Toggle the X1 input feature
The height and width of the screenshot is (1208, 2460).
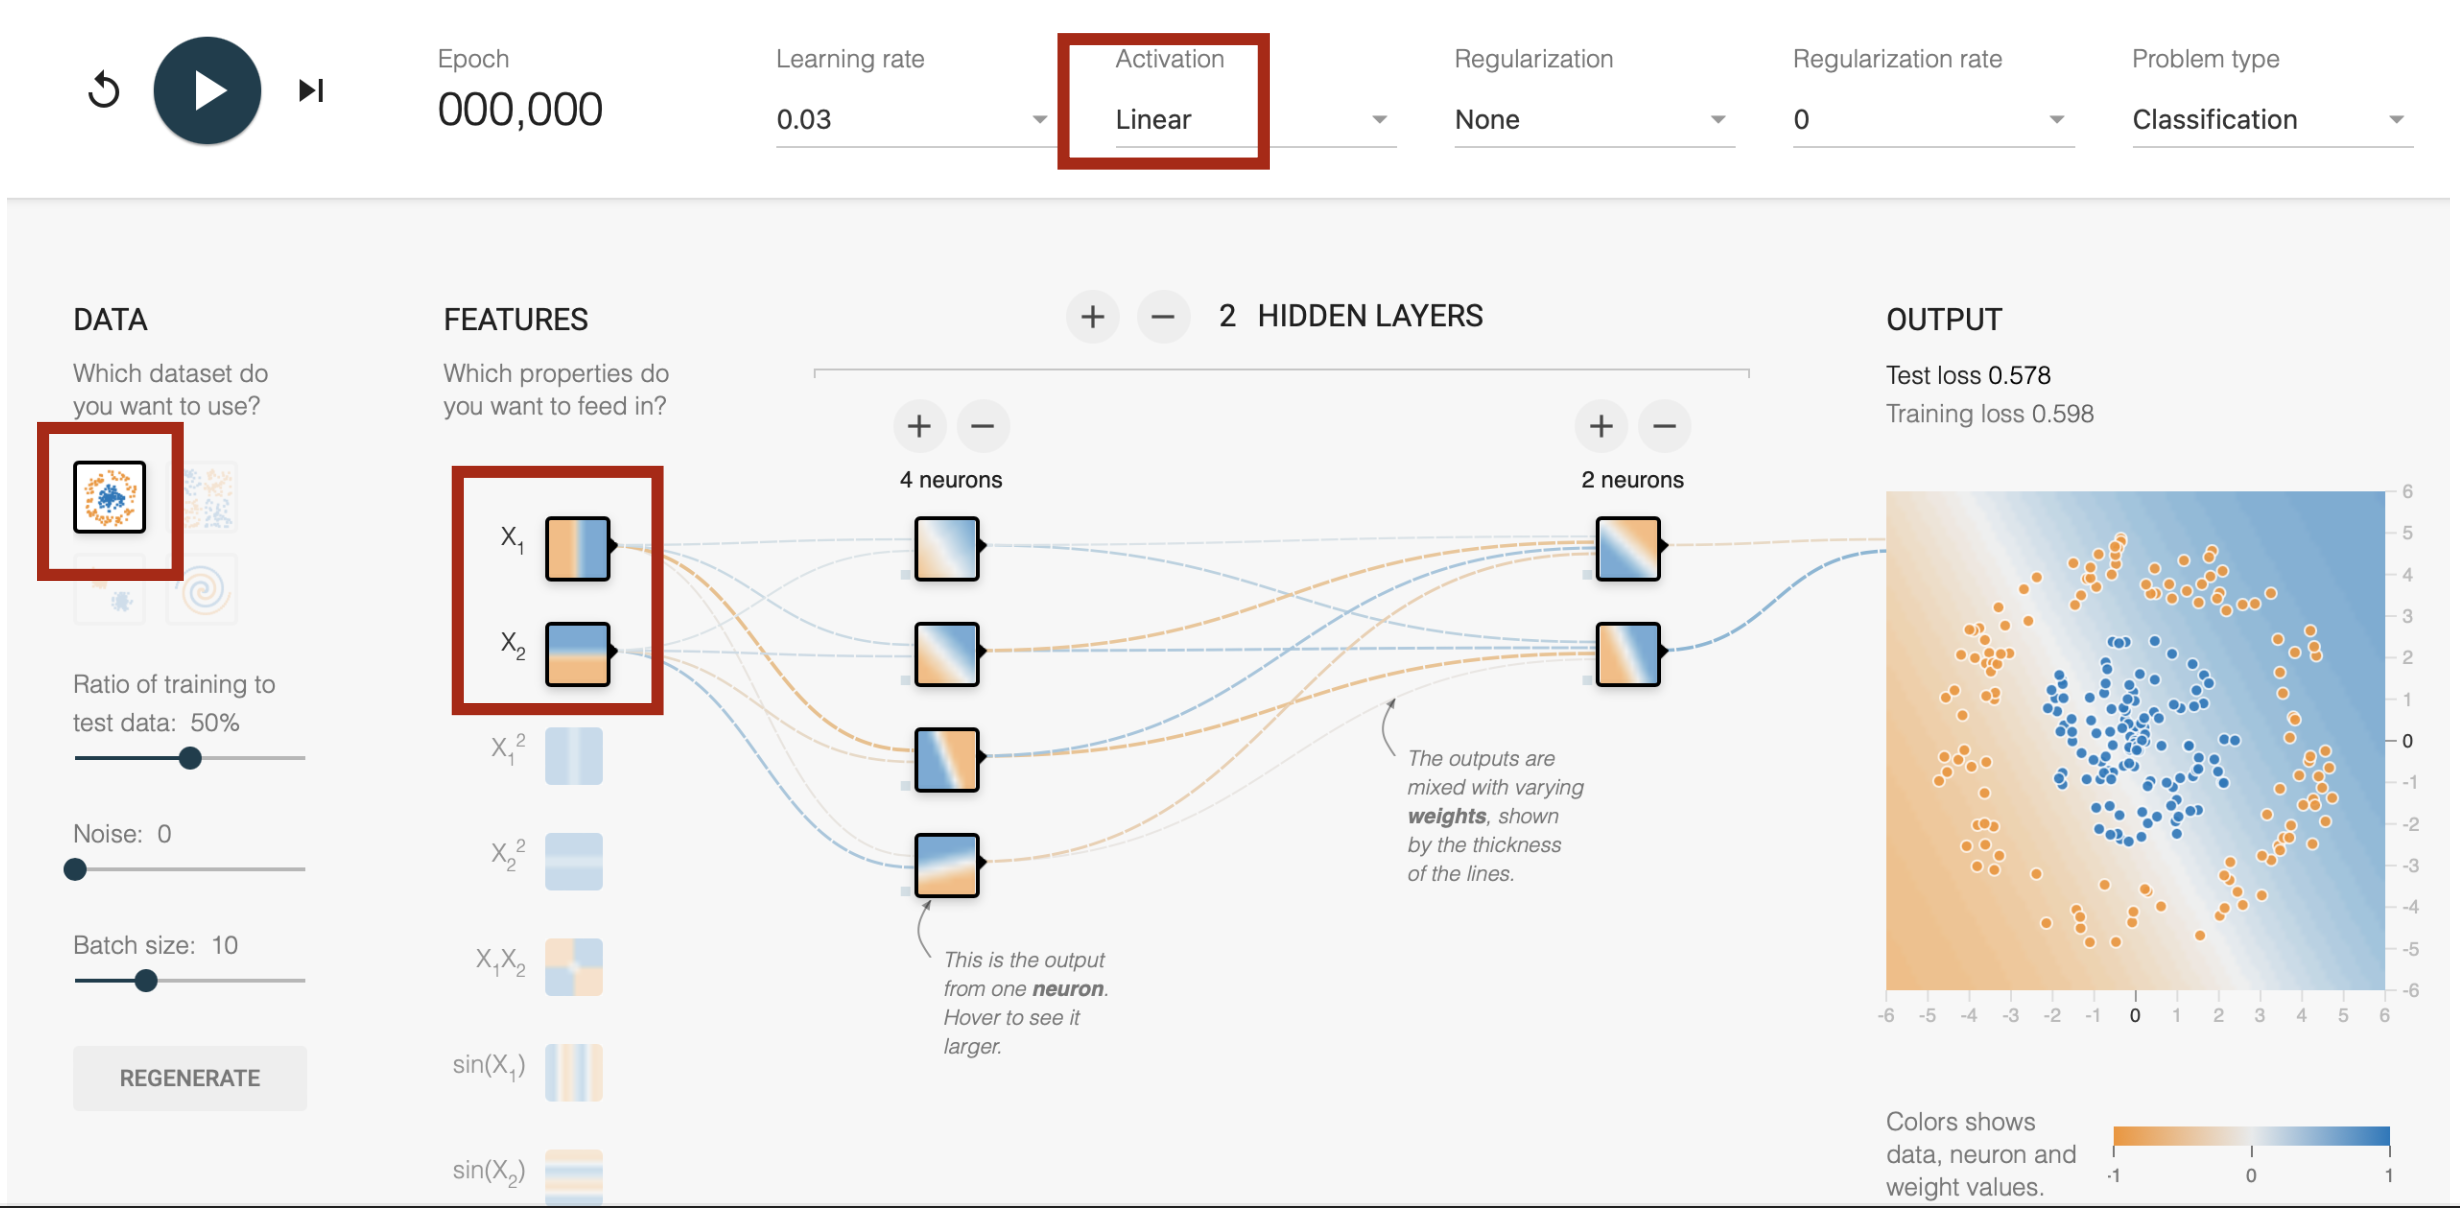[x=577, y=548]
